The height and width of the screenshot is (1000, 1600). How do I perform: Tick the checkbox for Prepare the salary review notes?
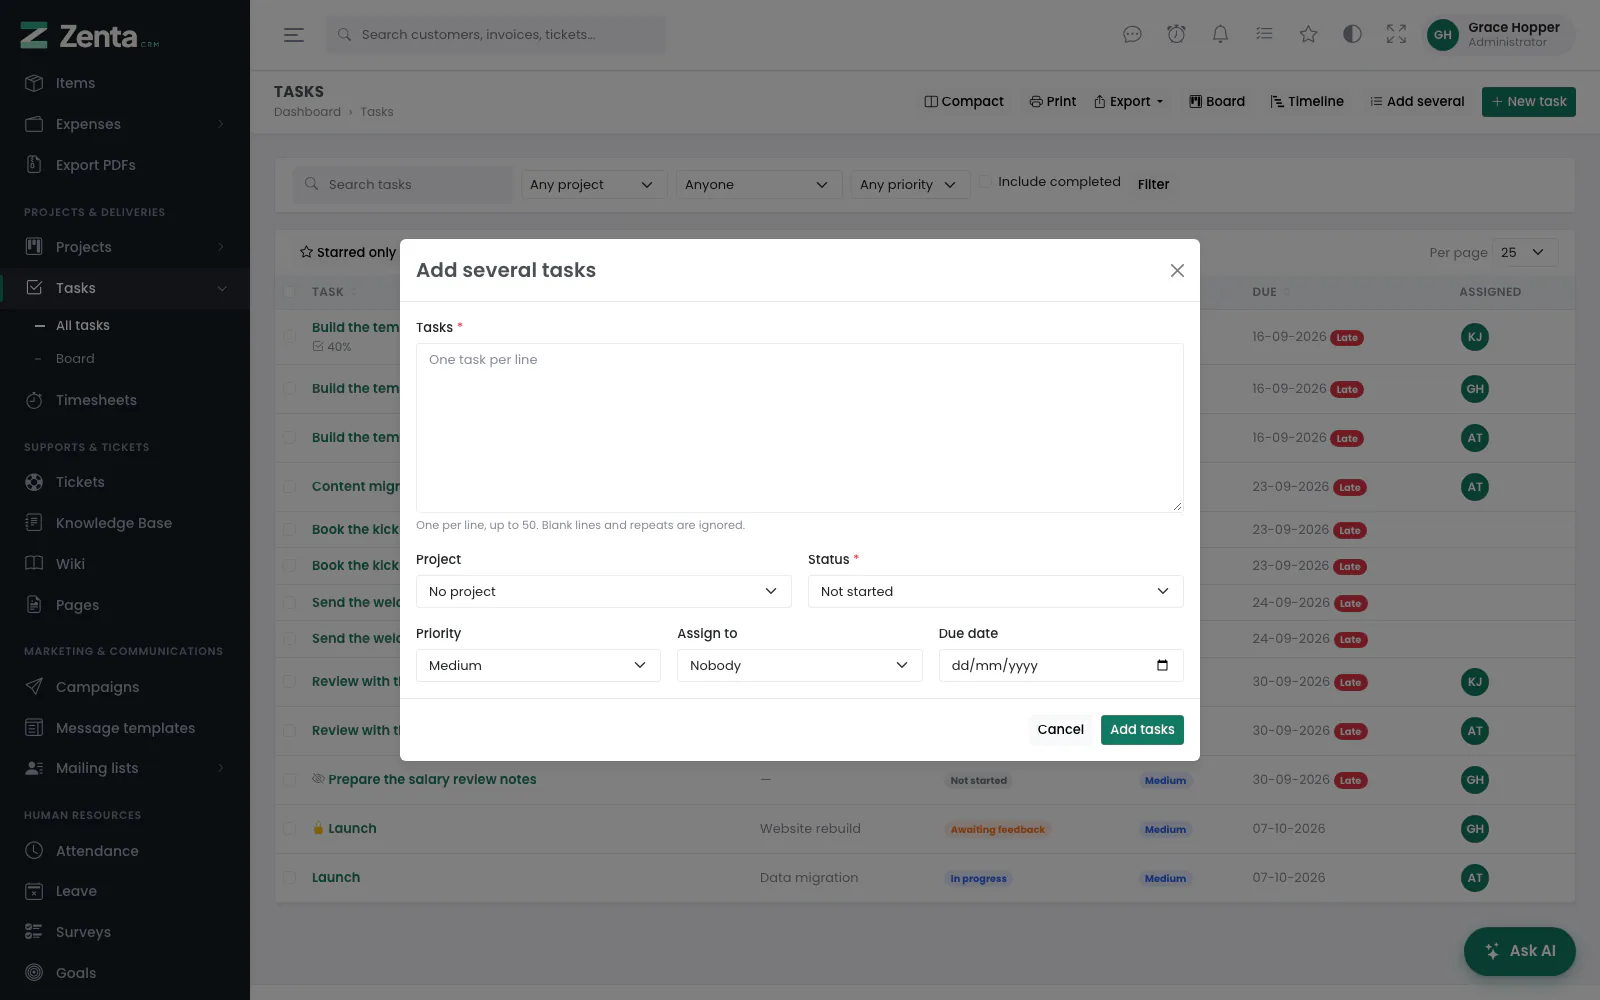click(x=289, y=780)
